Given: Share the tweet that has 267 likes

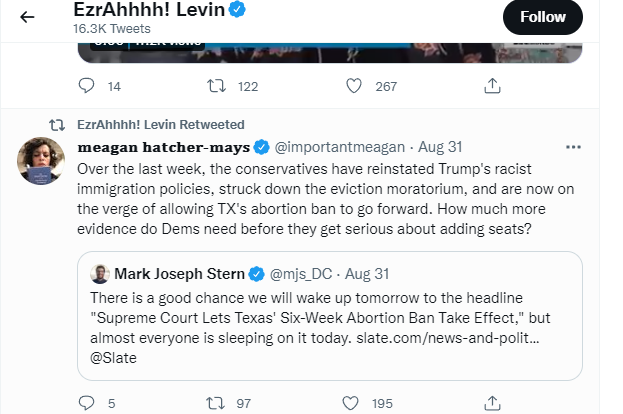Looking at the screenshot, I should coord(492,86).
